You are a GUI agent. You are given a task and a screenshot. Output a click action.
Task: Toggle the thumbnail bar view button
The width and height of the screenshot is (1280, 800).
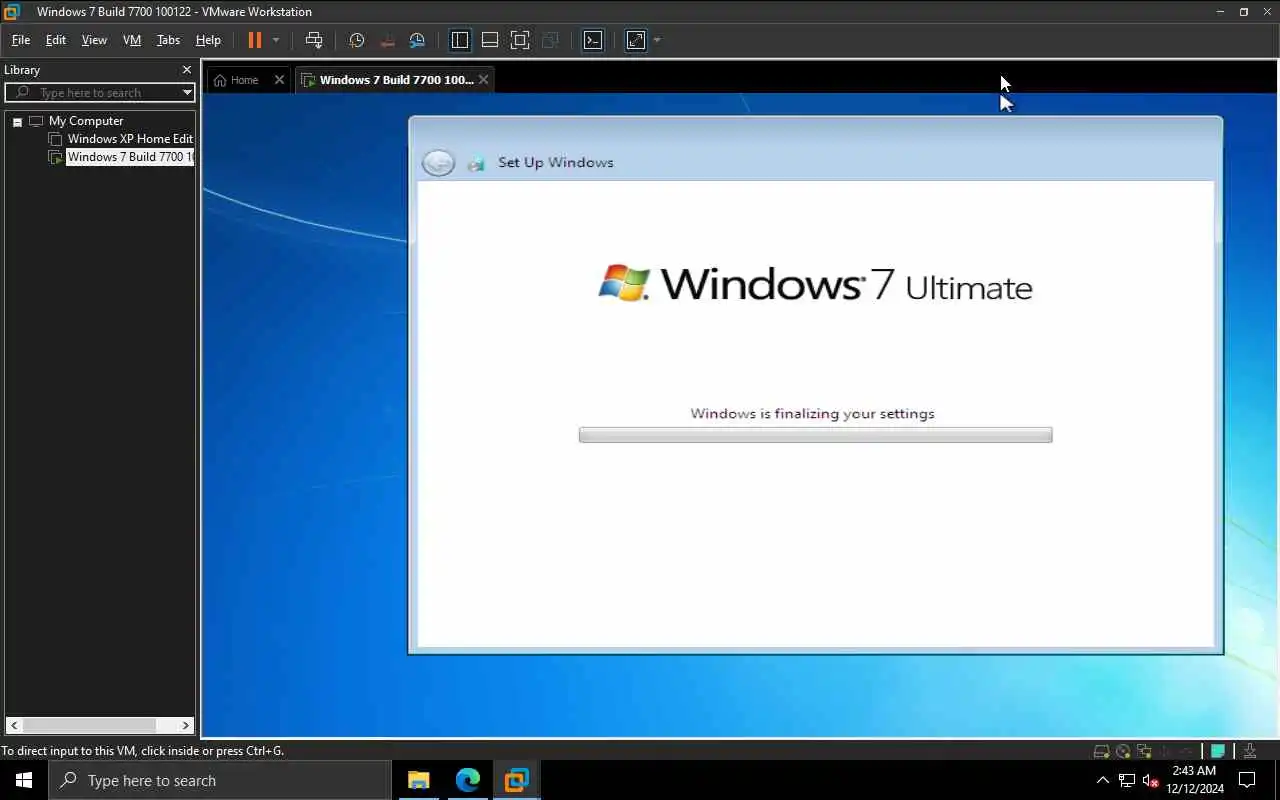pyautogui.click(x=490, y=40)
